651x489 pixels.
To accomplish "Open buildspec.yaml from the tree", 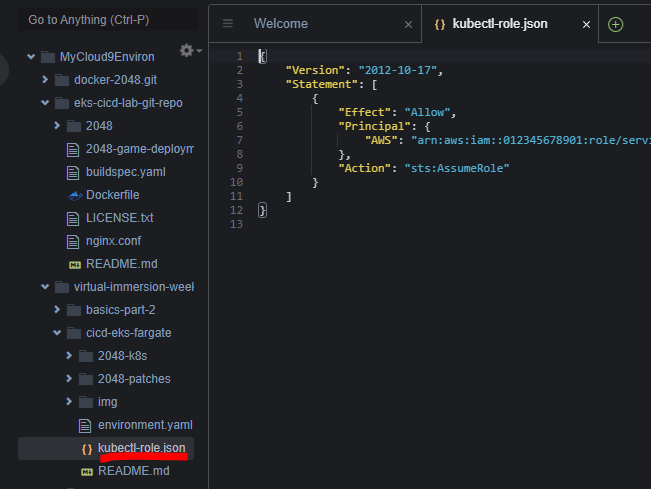I will click(x=126, y=172).
